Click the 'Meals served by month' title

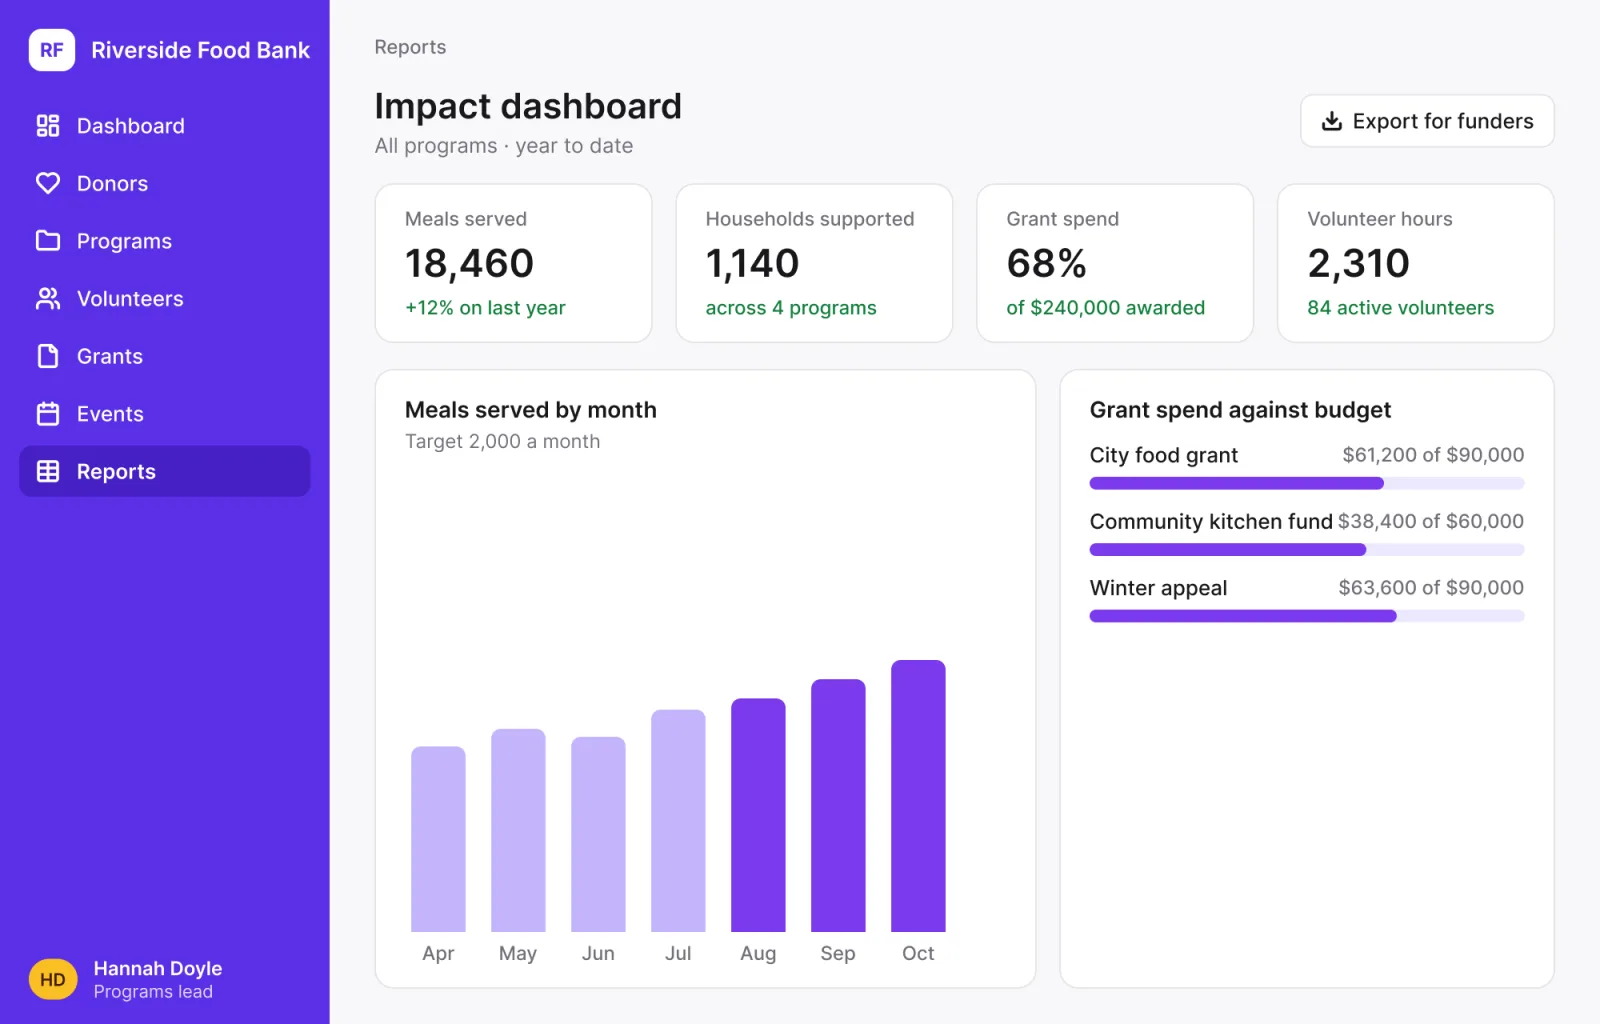[531, 410]
